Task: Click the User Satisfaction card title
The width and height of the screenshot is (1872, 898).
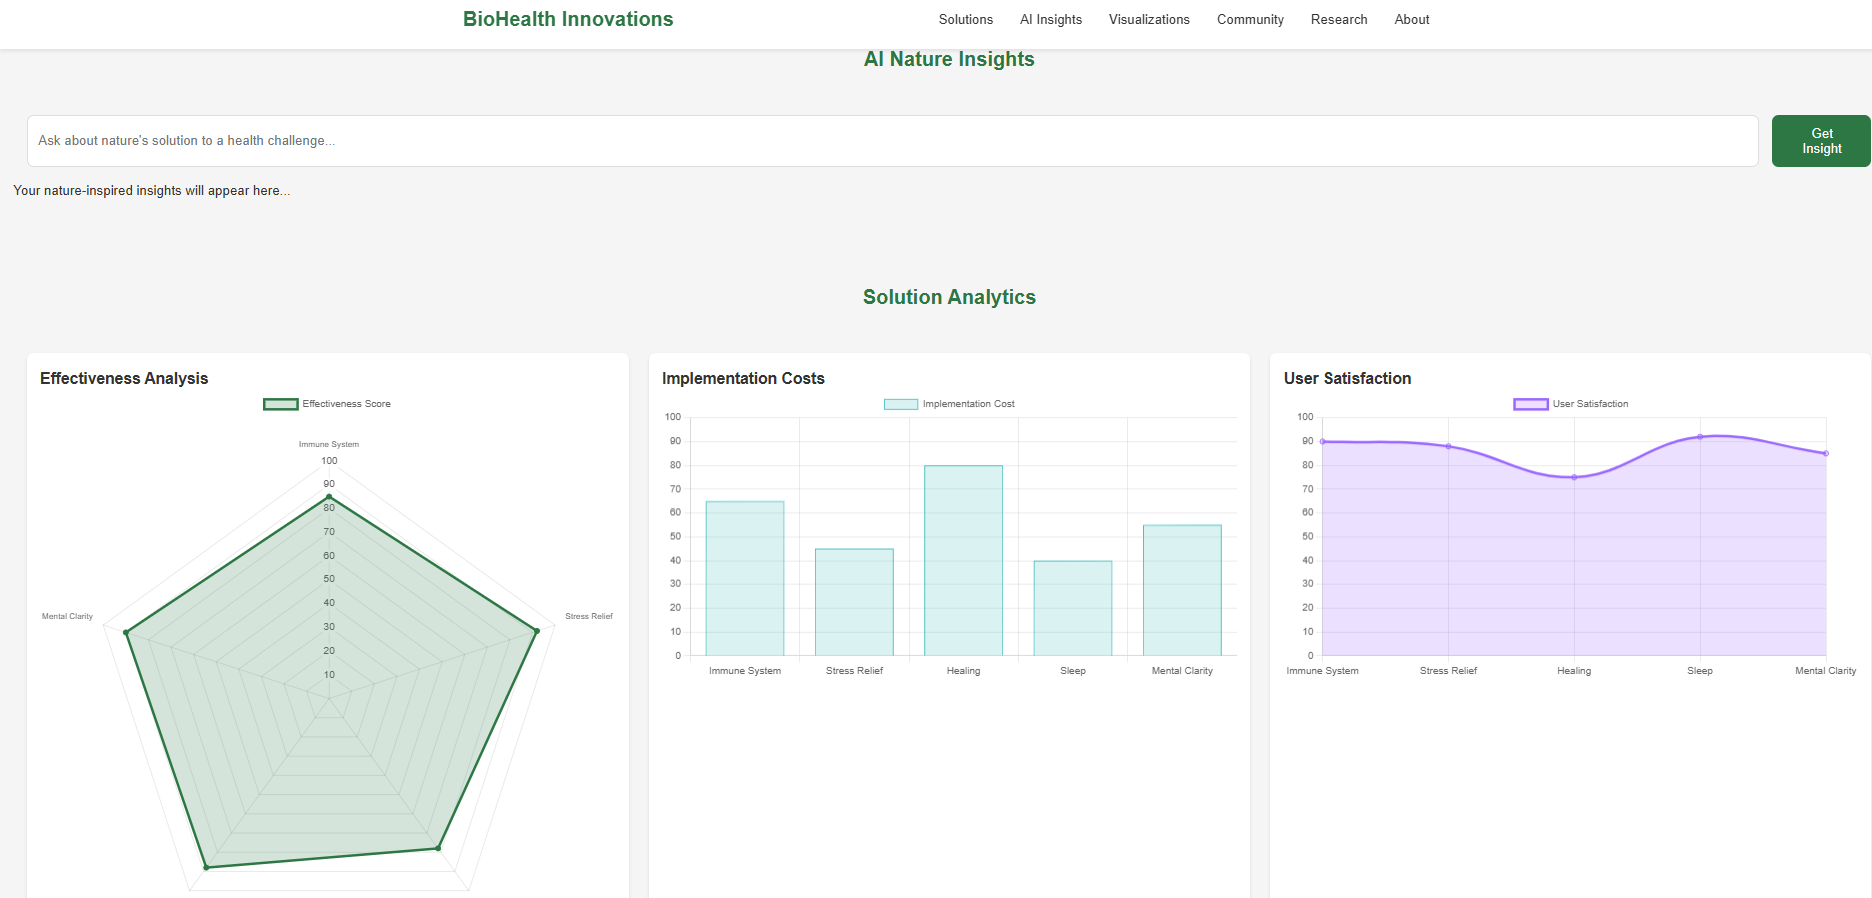Action: pyautogui.click(x=1347, y=378)
